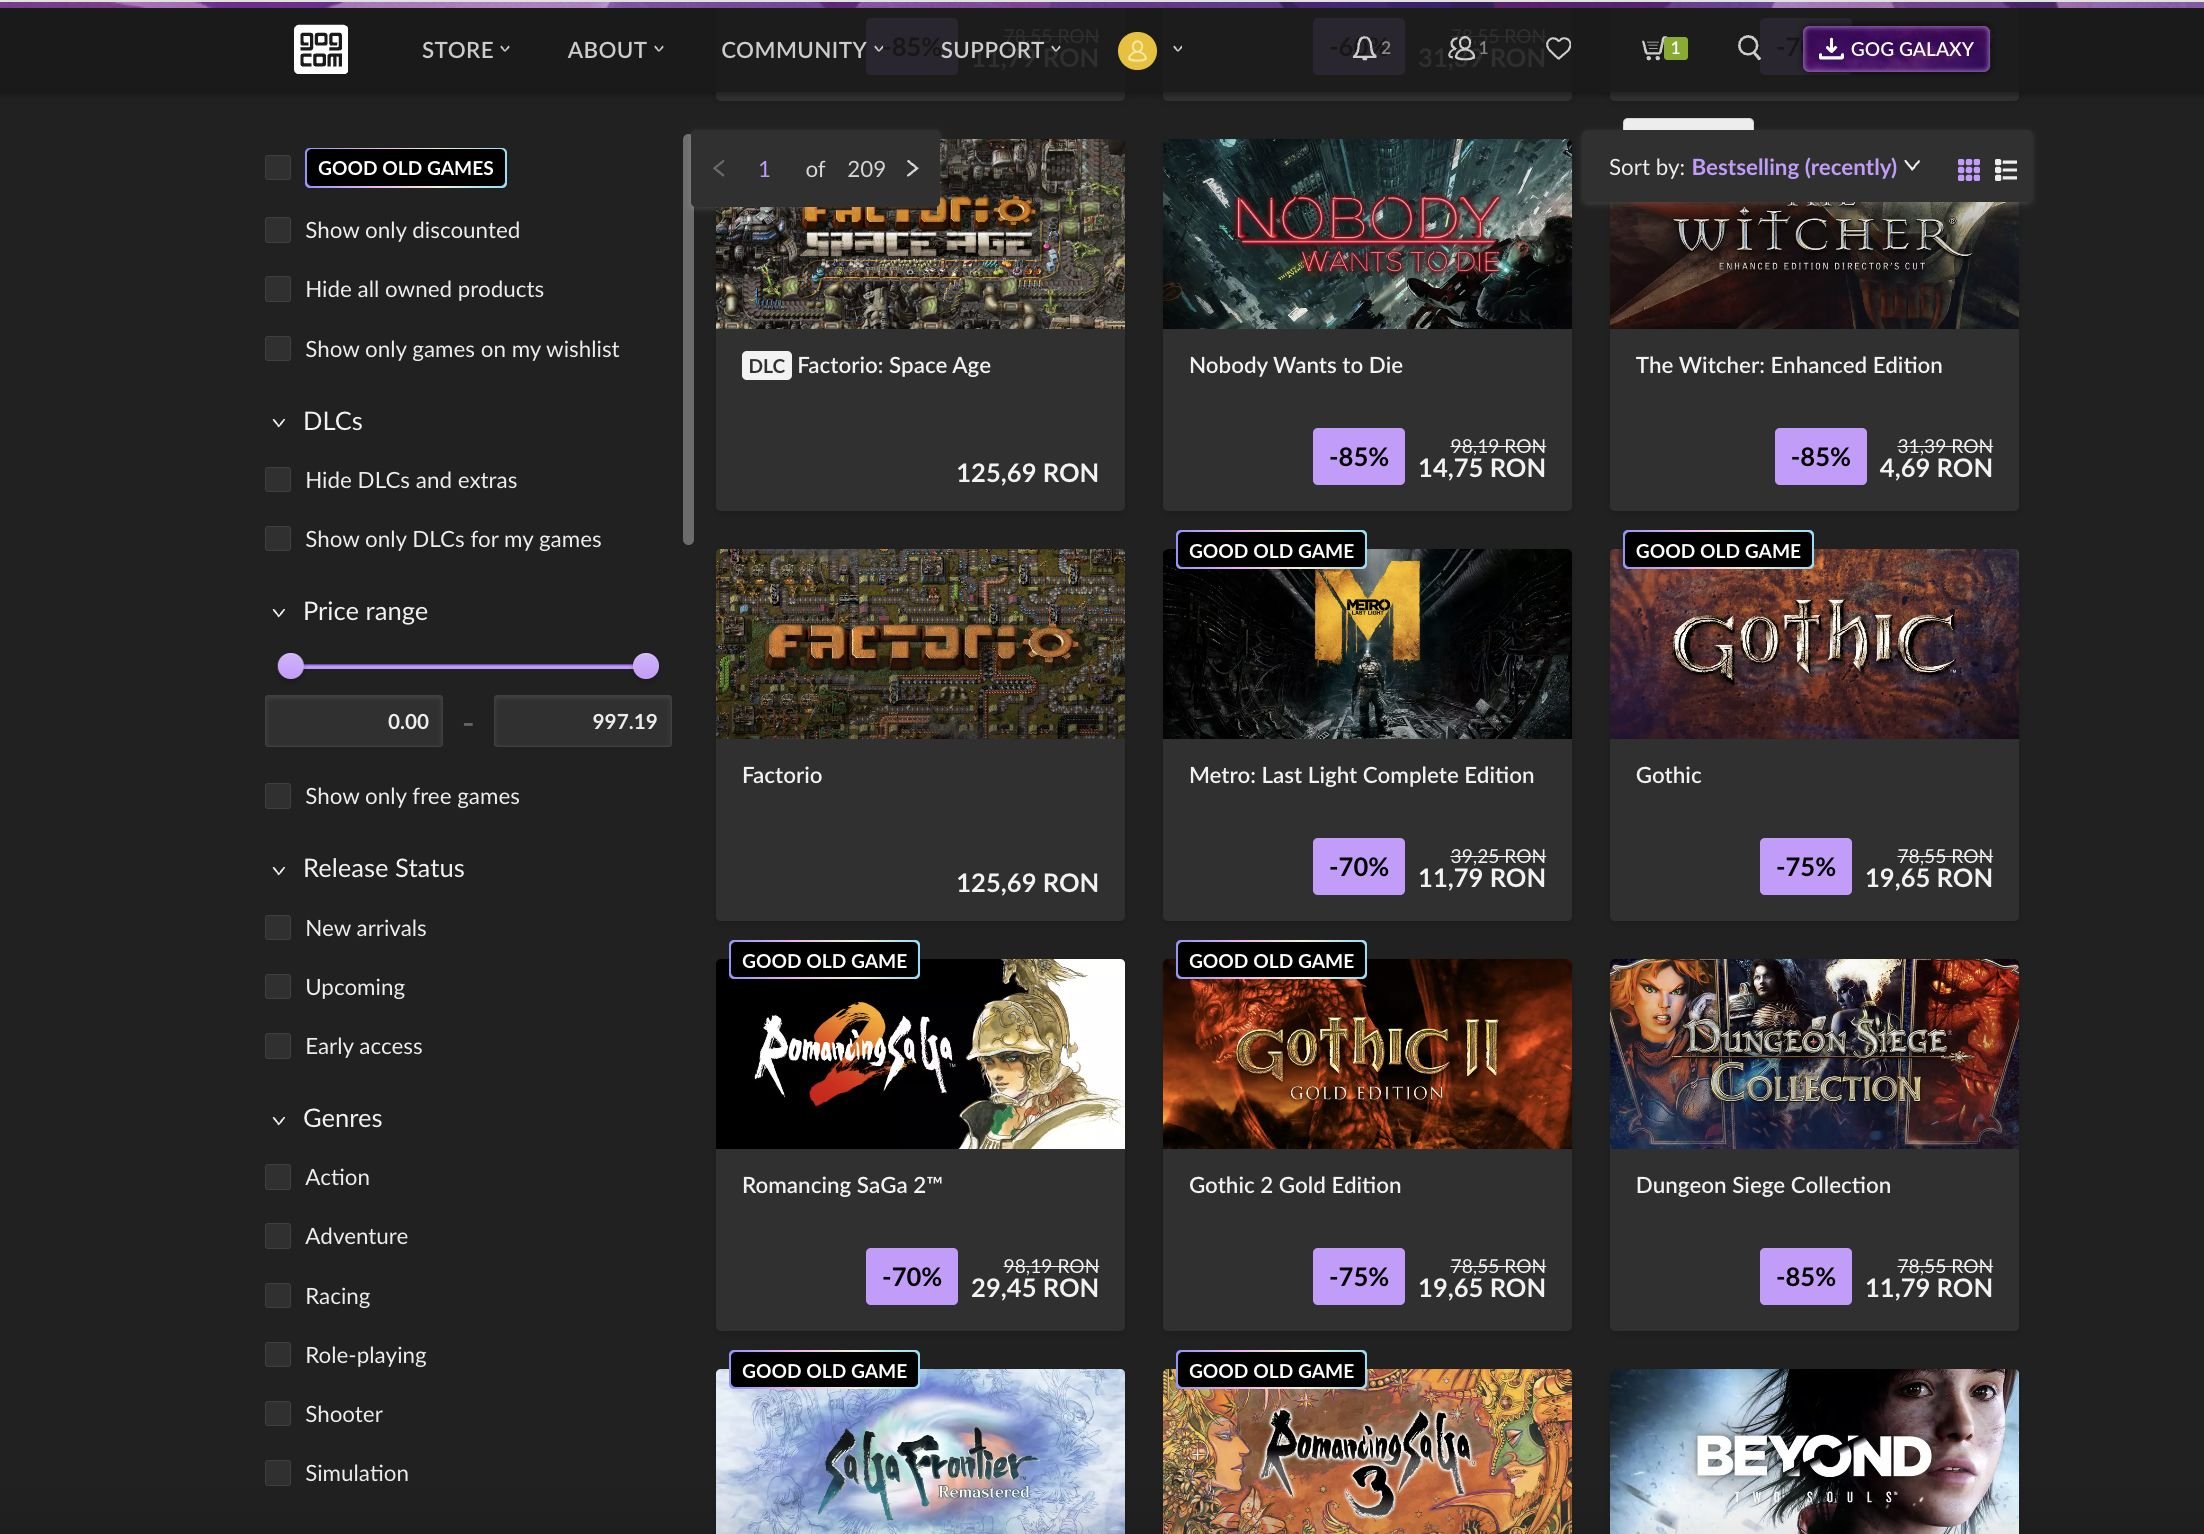Open the COMMUNITY menu
The width and height of the screenshot is (2204, 1534).
point(802,50)
